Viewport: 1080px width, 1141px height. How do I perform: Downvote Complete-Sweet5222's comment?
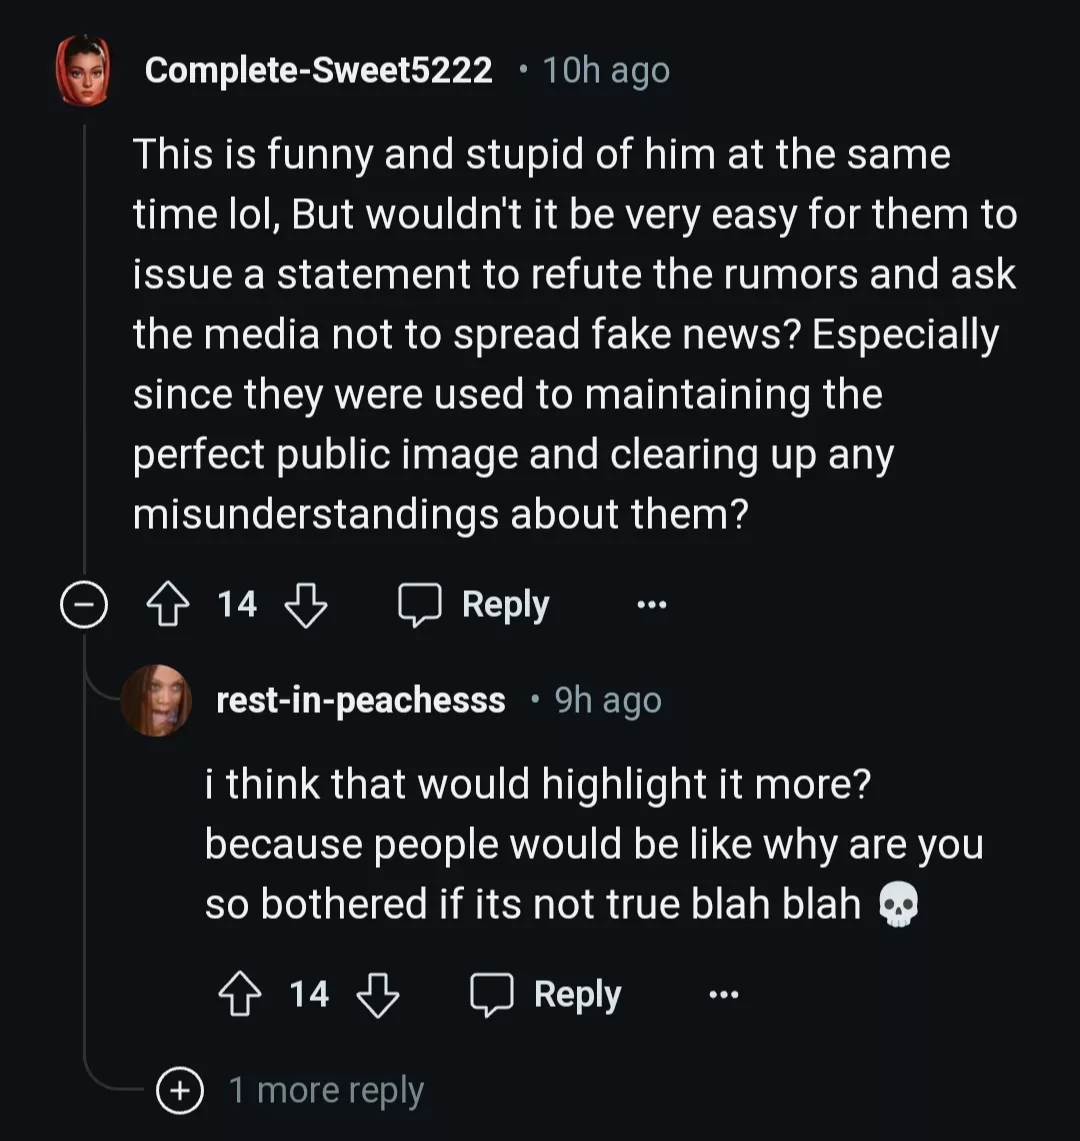(306, 605)
